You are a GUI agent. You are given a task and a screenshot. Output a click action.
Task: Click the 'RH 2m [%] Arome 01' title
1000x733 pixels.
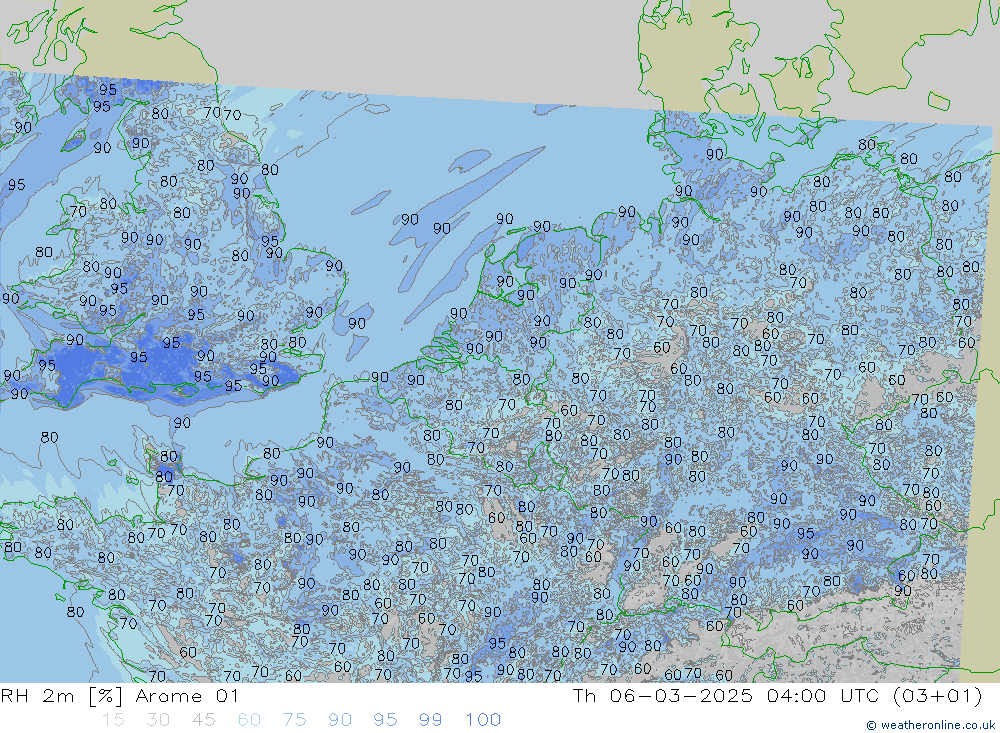click(x=120, y=696)
